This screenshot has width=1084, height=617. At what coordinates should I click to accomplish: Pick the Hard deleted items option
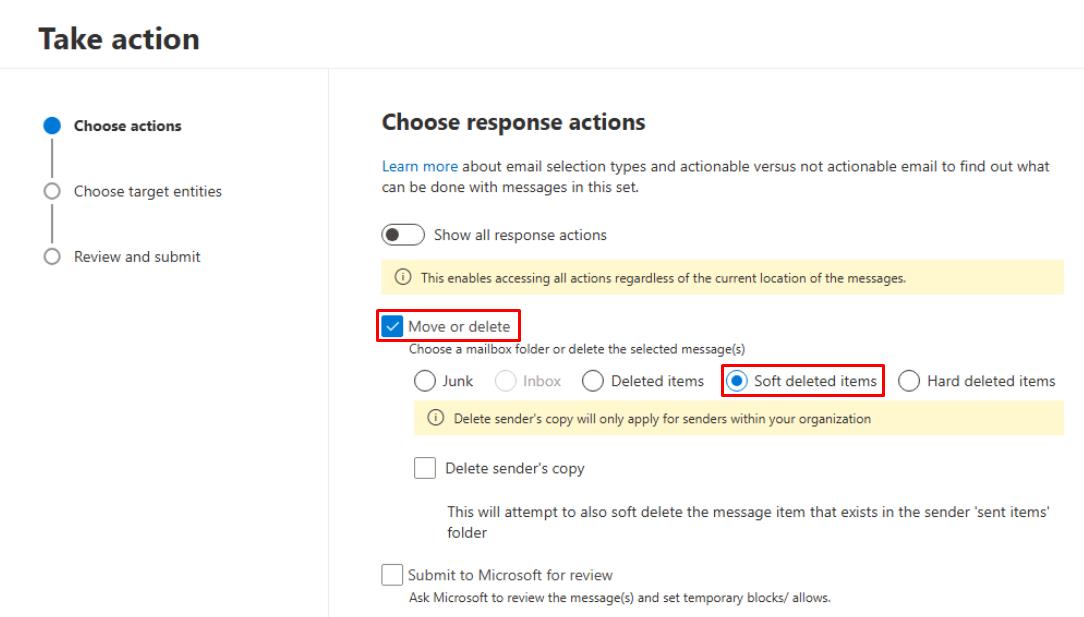[x=909, y=381]
